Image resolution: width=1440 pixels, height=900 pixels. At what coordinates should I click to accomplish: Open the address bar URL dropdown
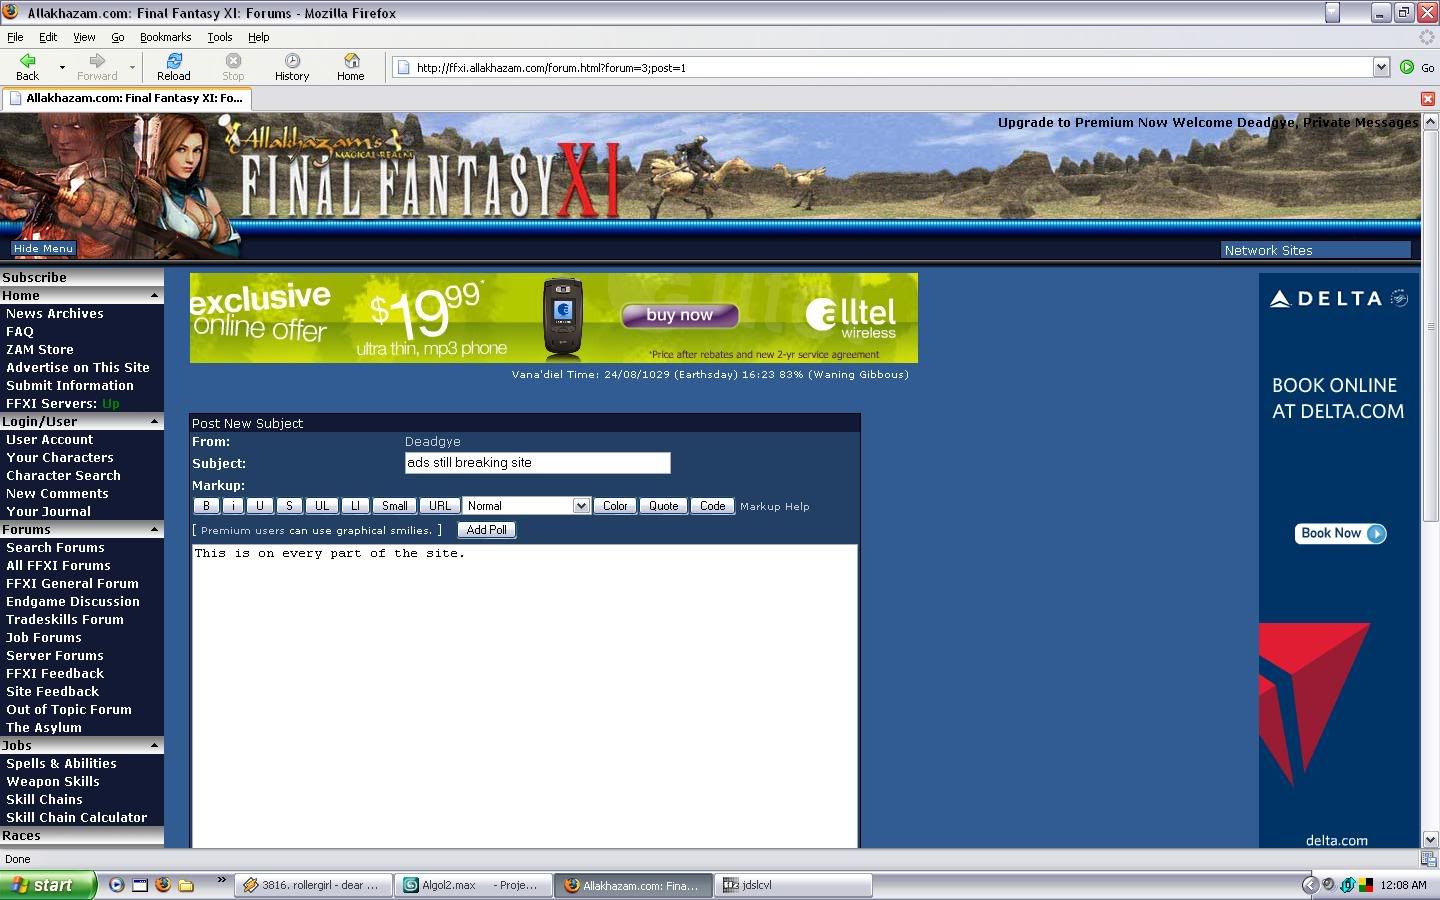1381,67
